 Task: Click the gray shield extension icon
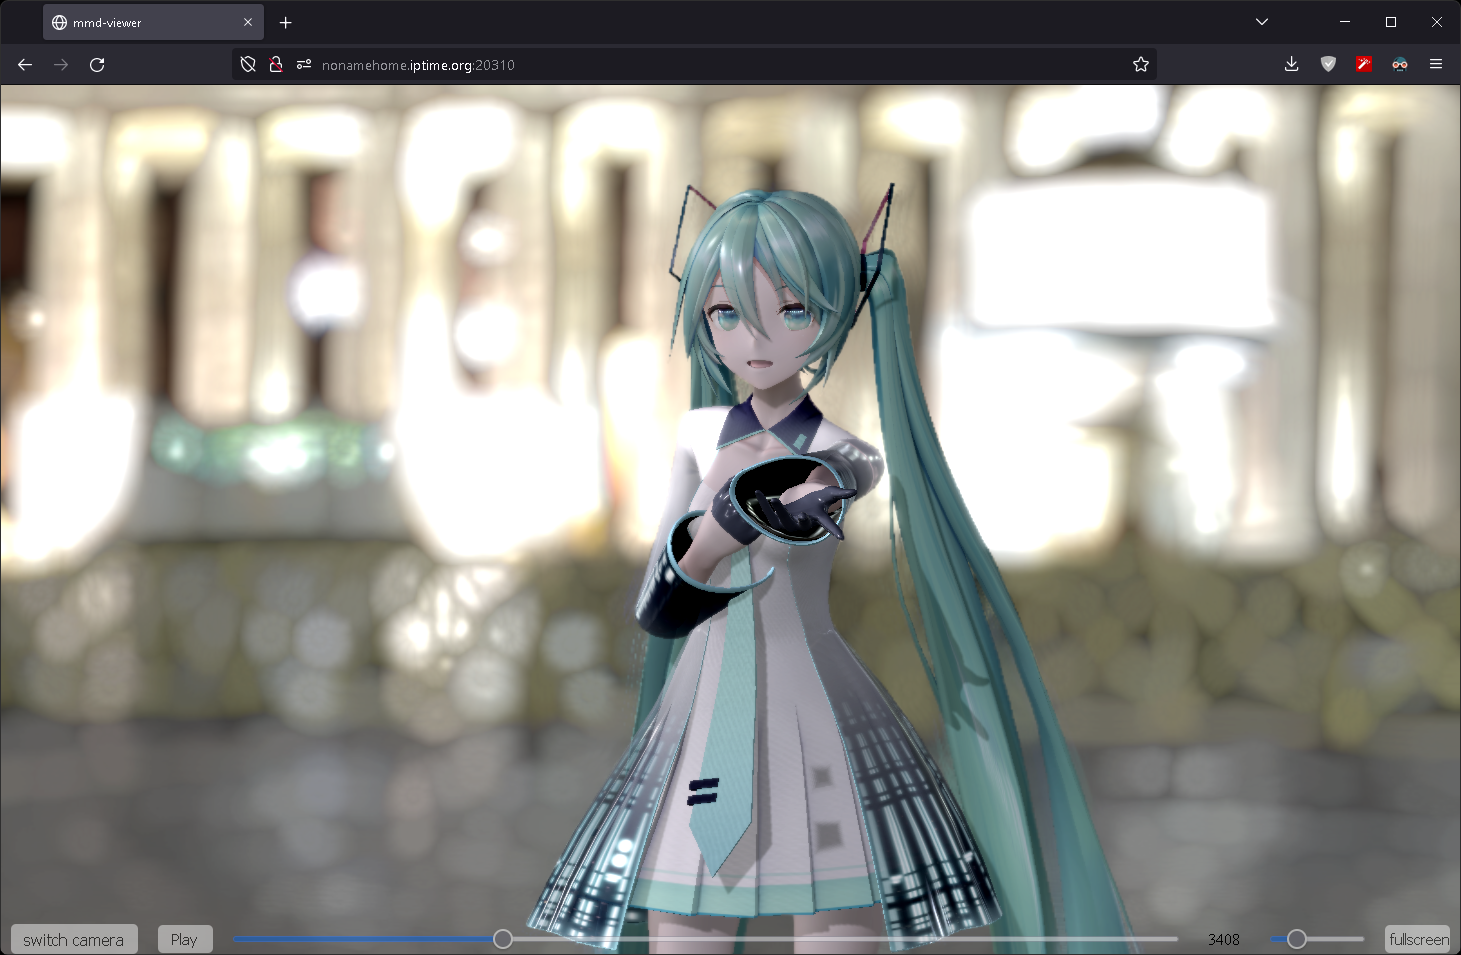(x=1328, y=65)
